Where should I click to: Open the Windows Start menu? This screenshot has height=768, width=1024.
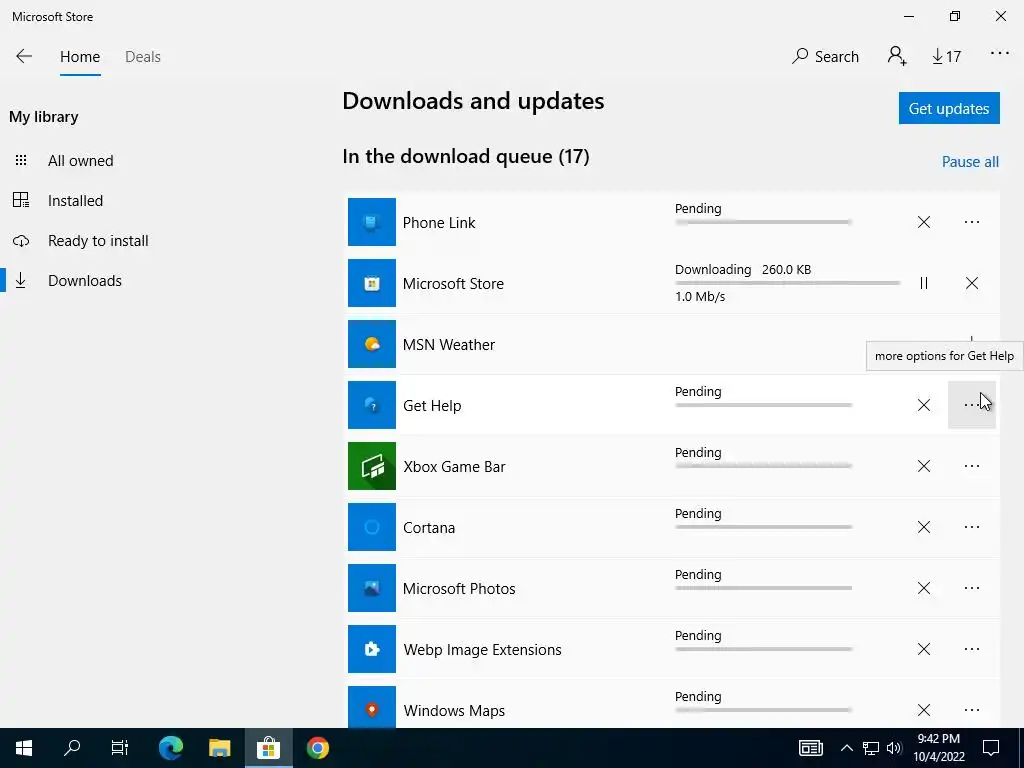(24, 748)
